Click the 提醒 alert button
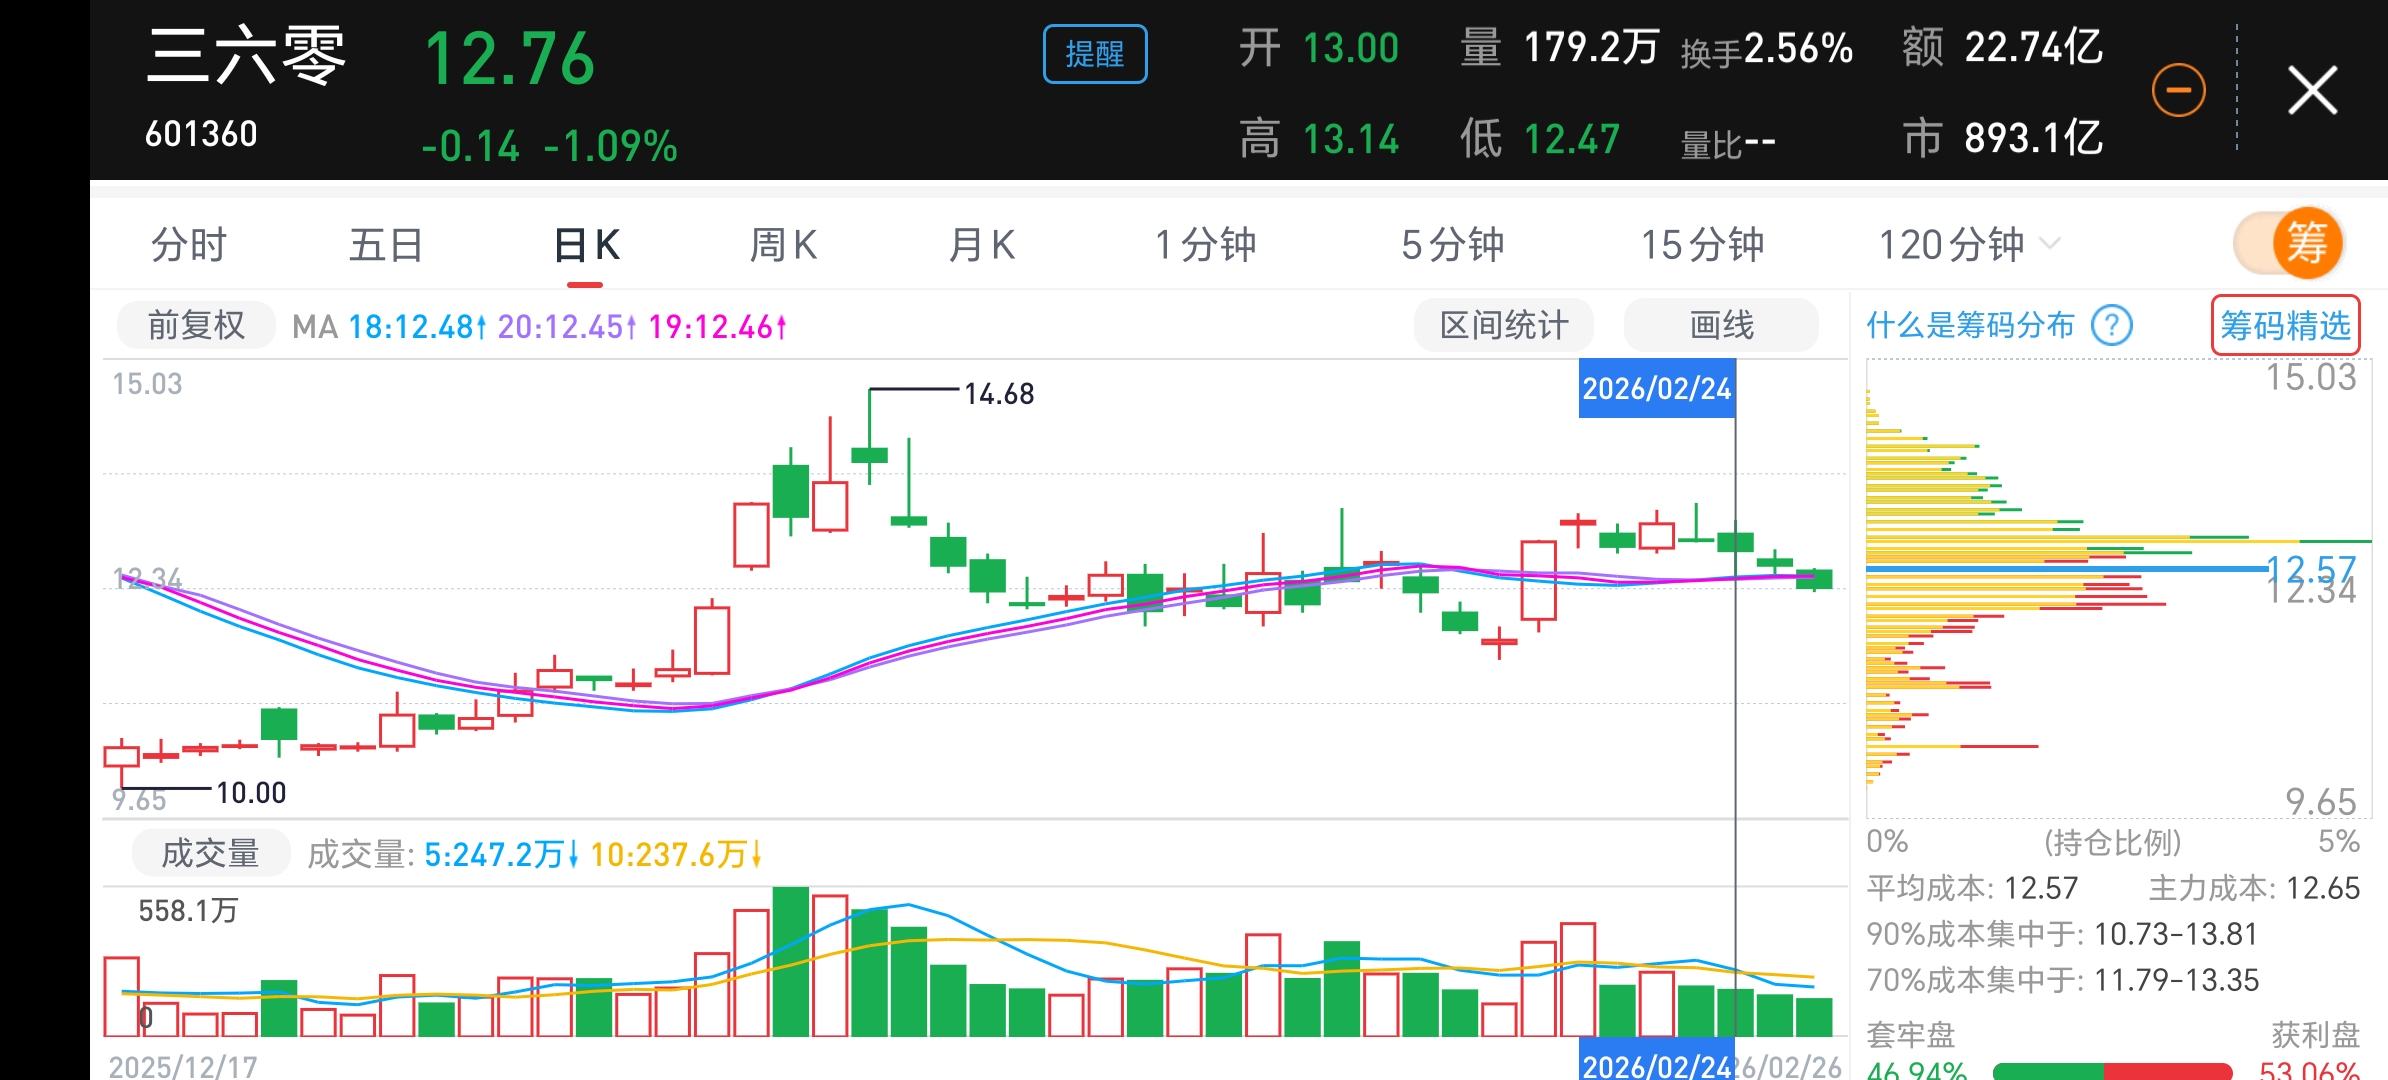The image size is (2388, 1080). point(1095,54)
